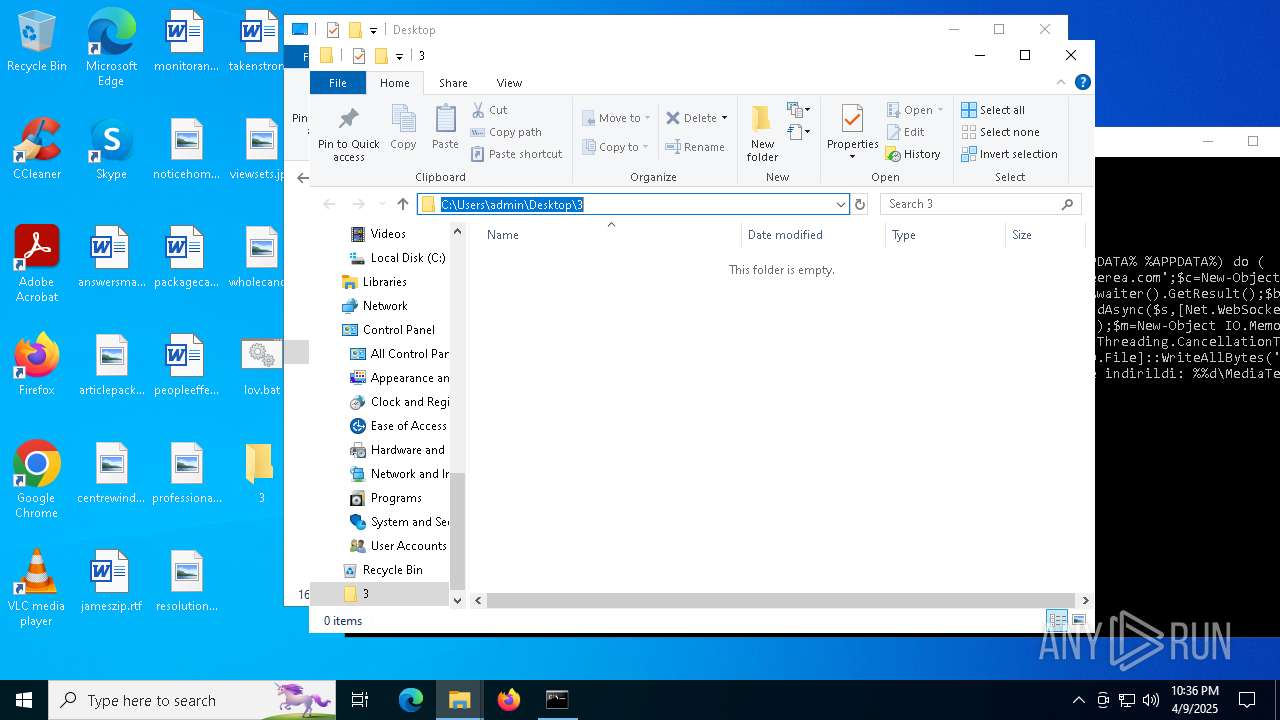Open History in the ribbon
The height and width of the screenshot is (720, 1280).
point(913,154)
